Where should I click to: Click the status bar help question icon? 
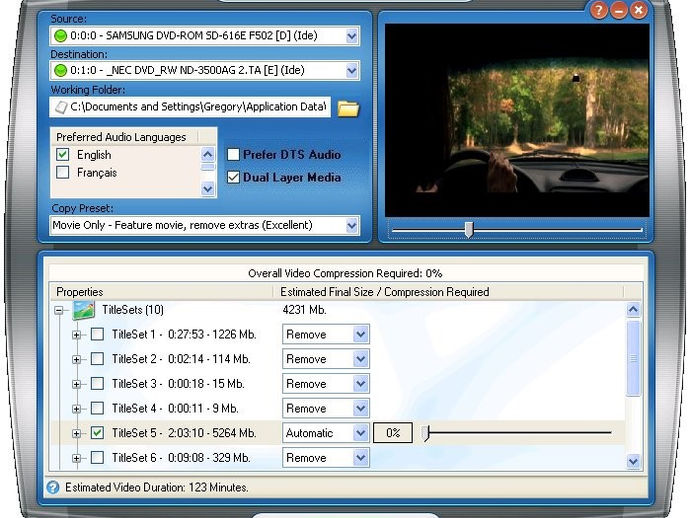(x=53, y=487)
